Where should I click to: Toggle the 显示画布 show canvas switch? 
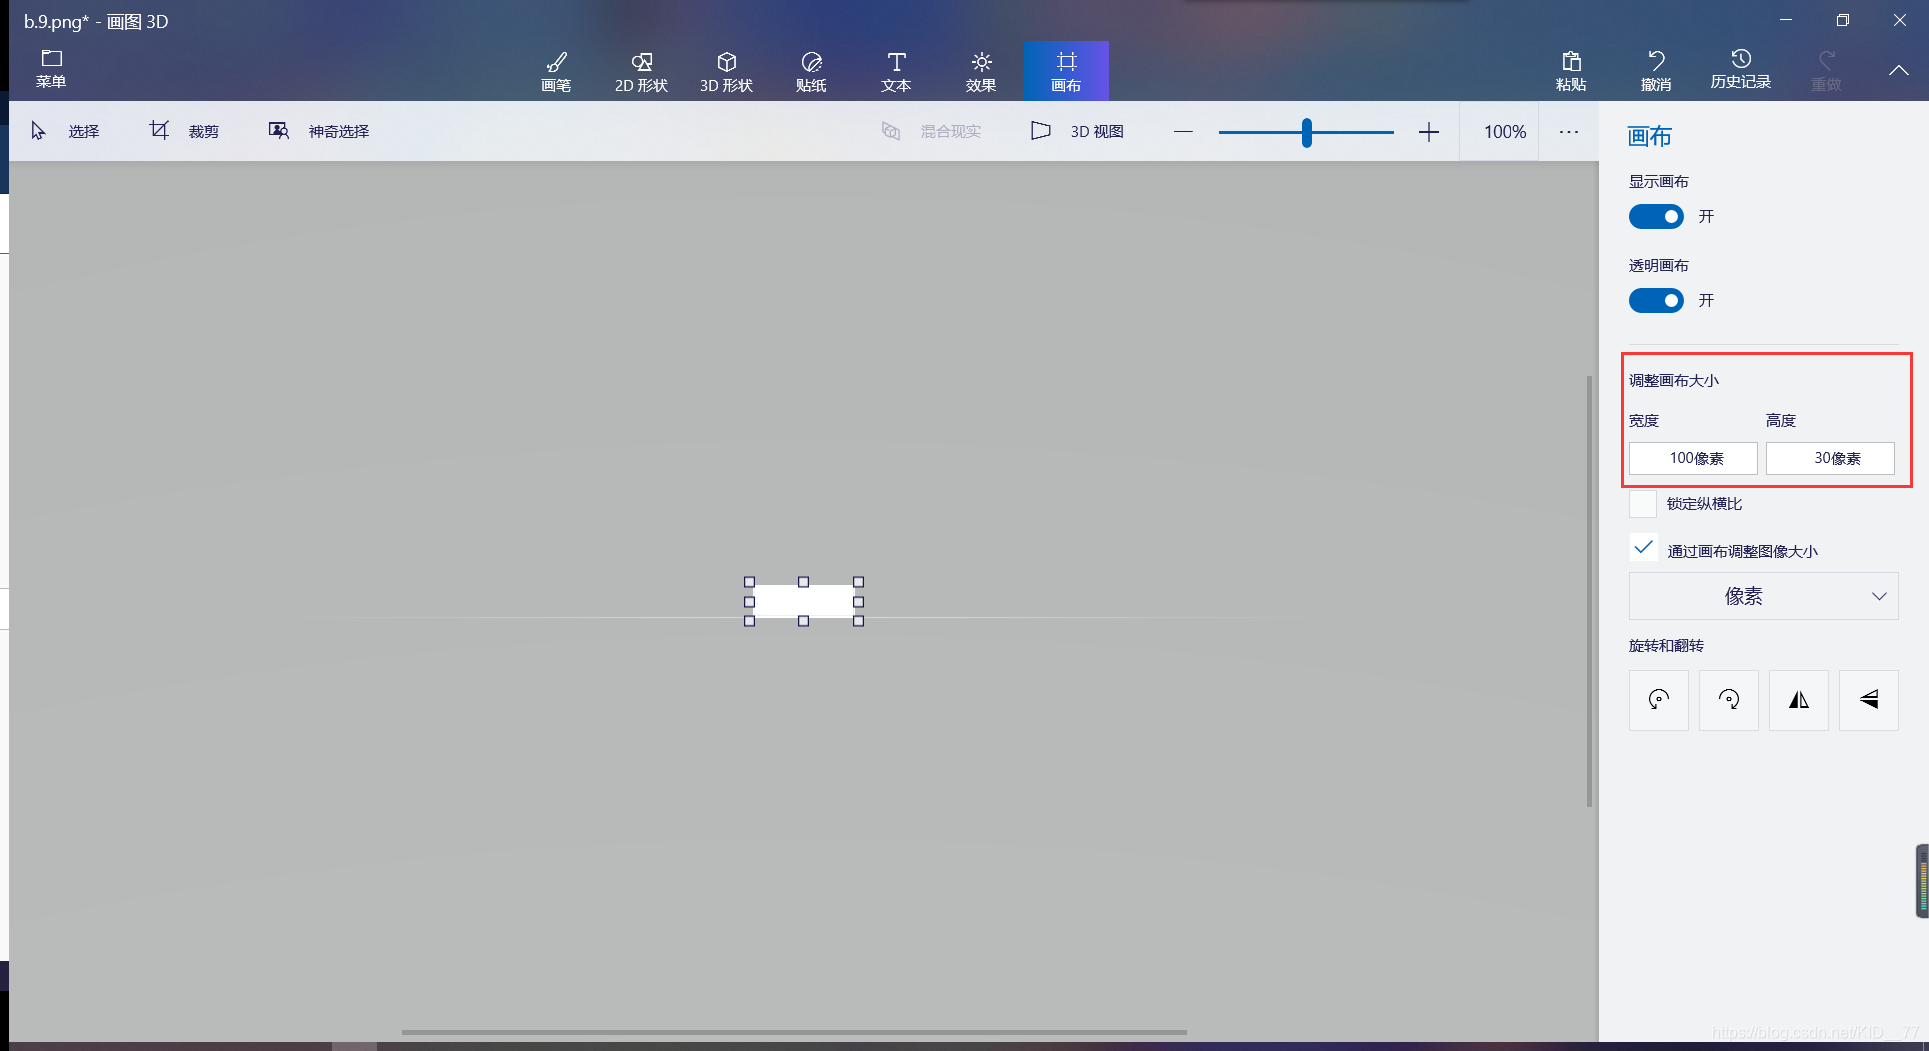click(x=1656, y=216)
